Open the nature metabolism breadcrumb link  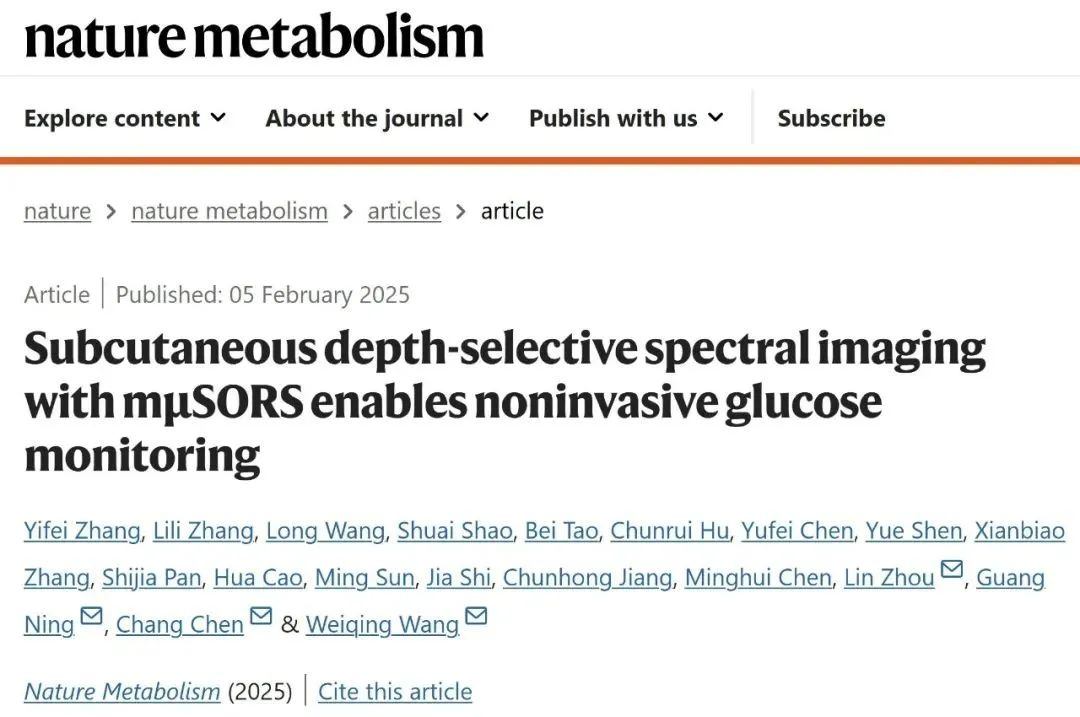[x=229, y=211]
